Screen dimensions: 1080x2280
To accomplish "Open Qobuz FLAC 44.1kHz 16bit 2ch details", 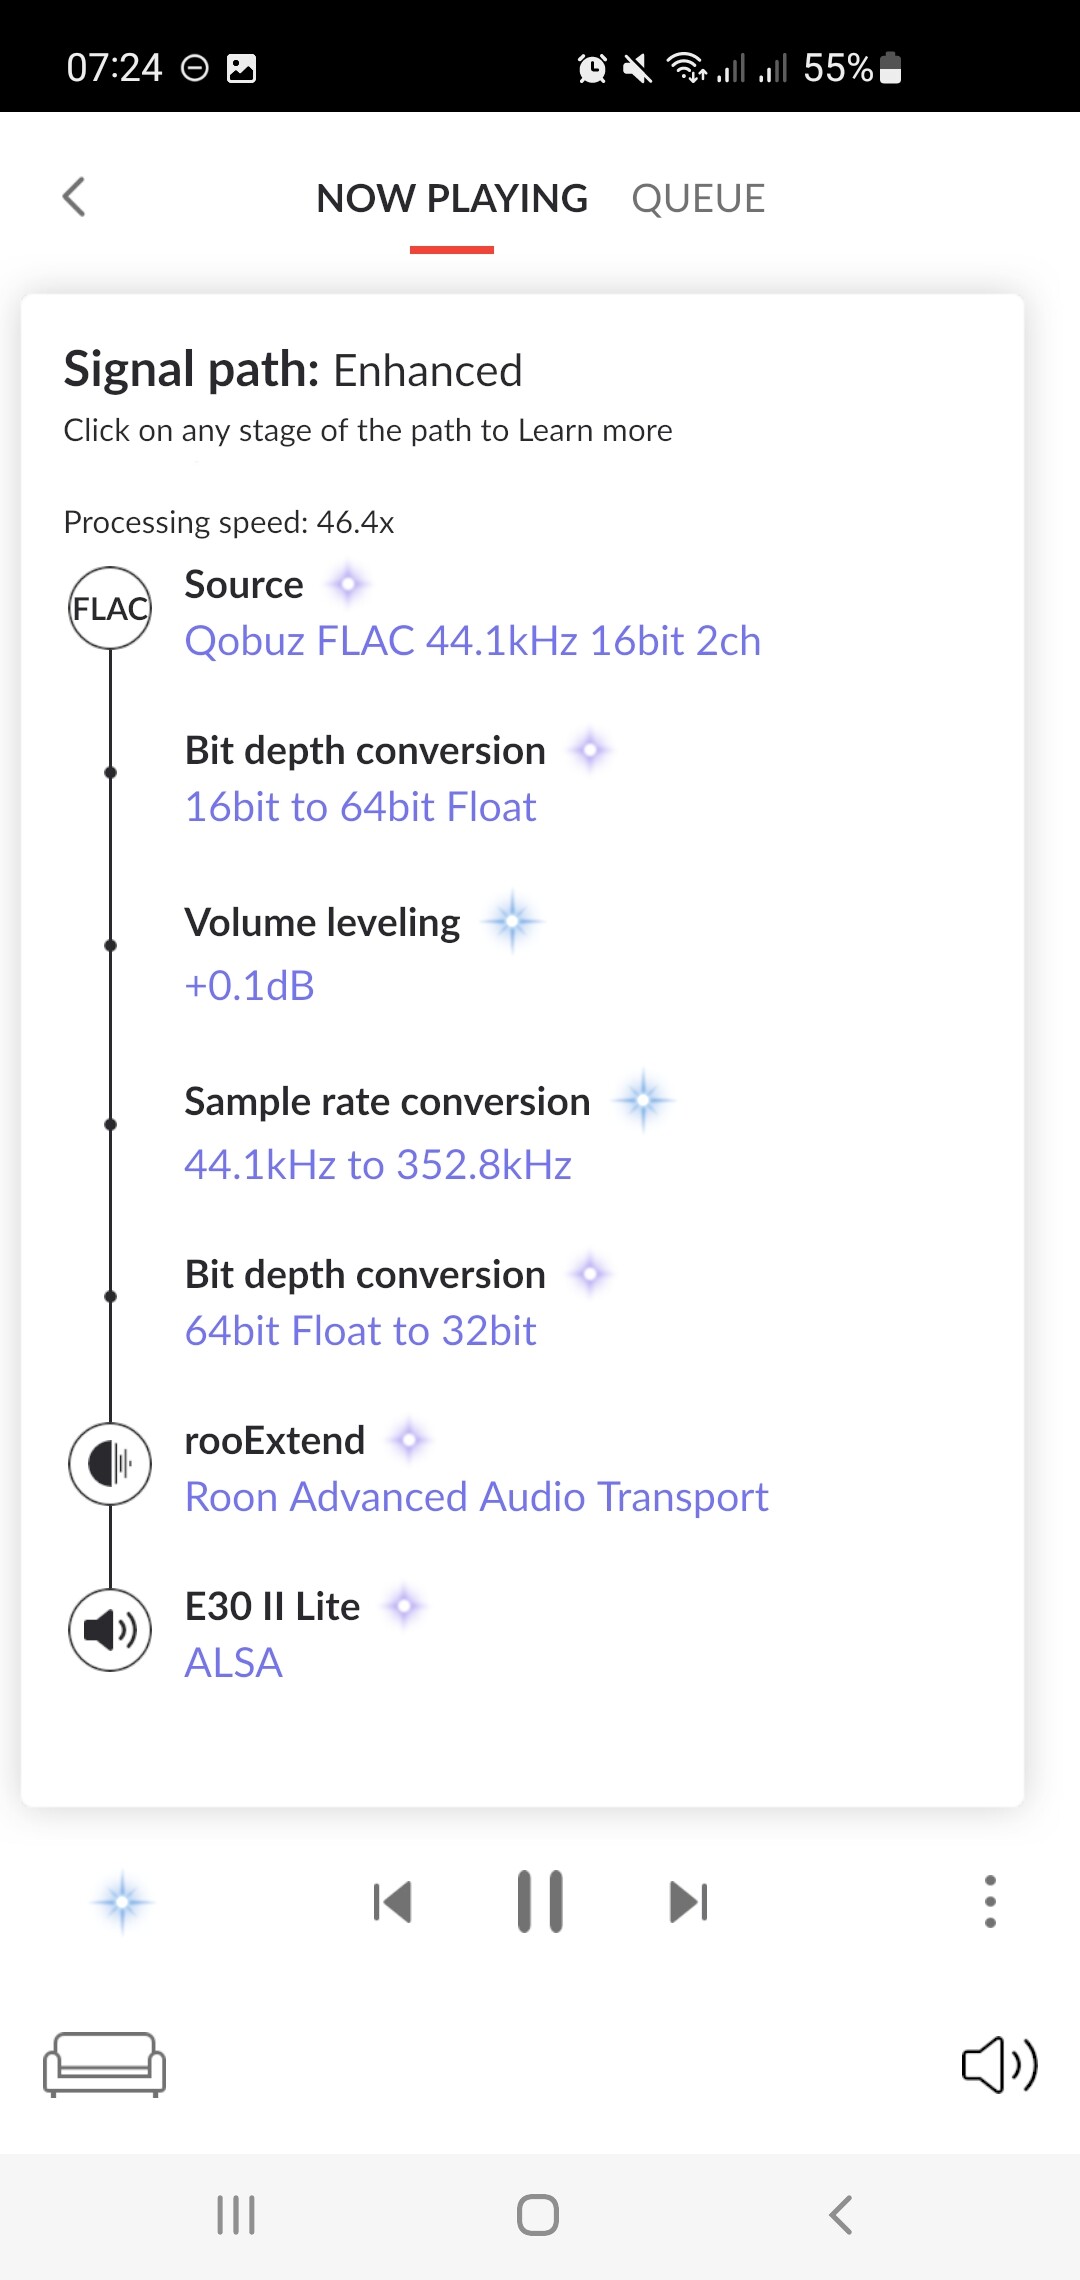I will click(x=473, y=641).
